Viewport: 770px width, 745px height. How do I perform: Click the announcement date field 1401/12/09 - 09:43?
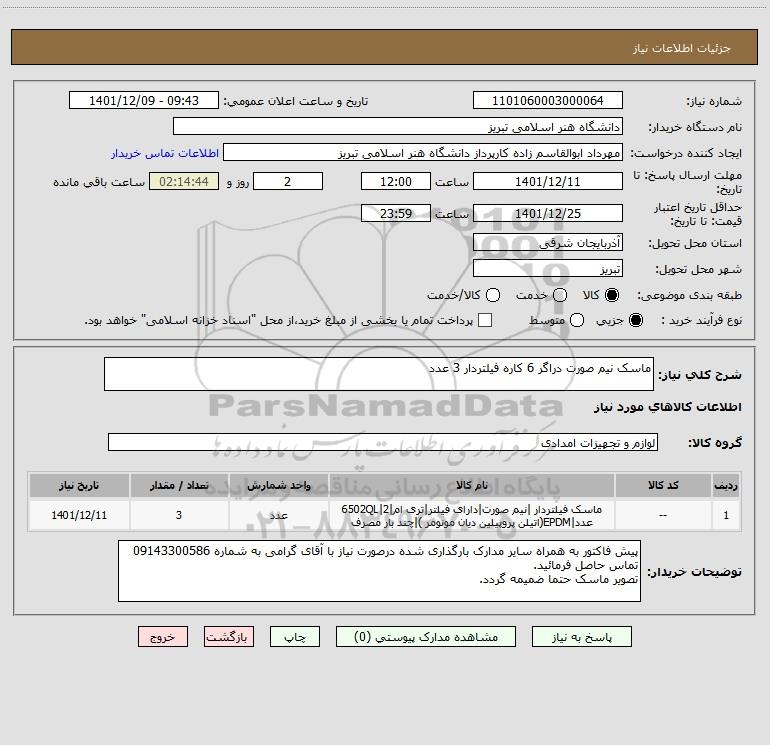[144, 101]
